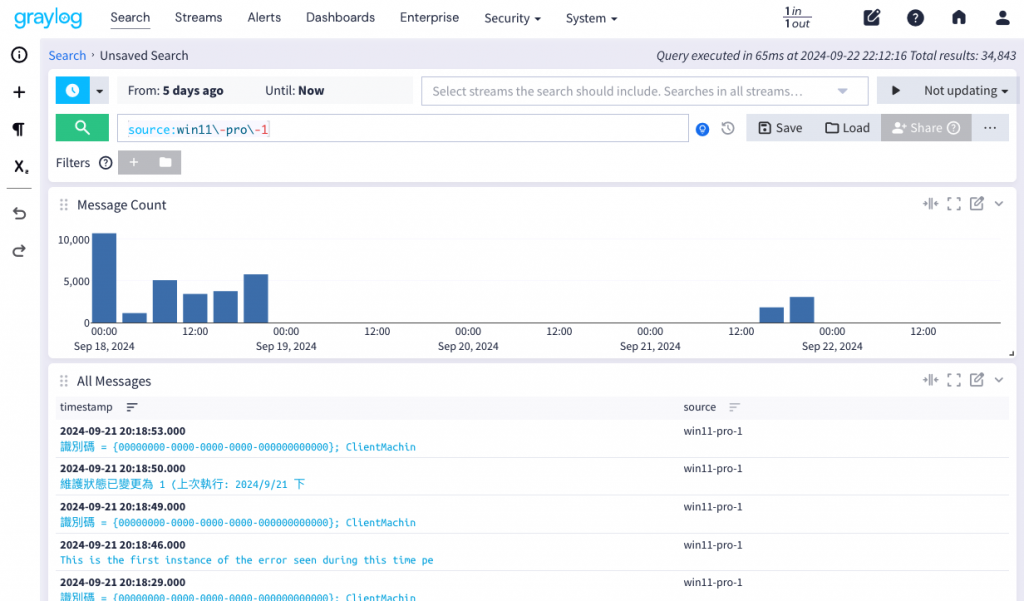Click the Graylog logo
The width and height of the screenshot is (1024, 601).
(x=48, y=18)
